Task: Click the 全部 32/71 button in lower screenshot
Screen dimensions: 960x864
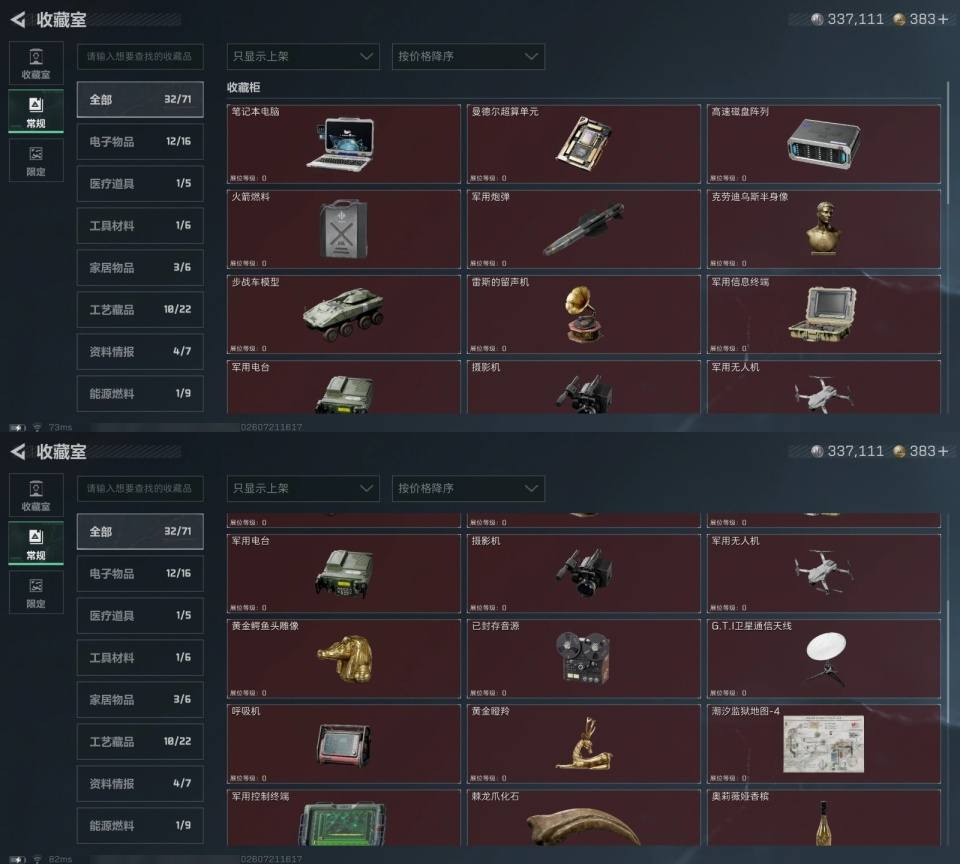Action: click(140, 532)
